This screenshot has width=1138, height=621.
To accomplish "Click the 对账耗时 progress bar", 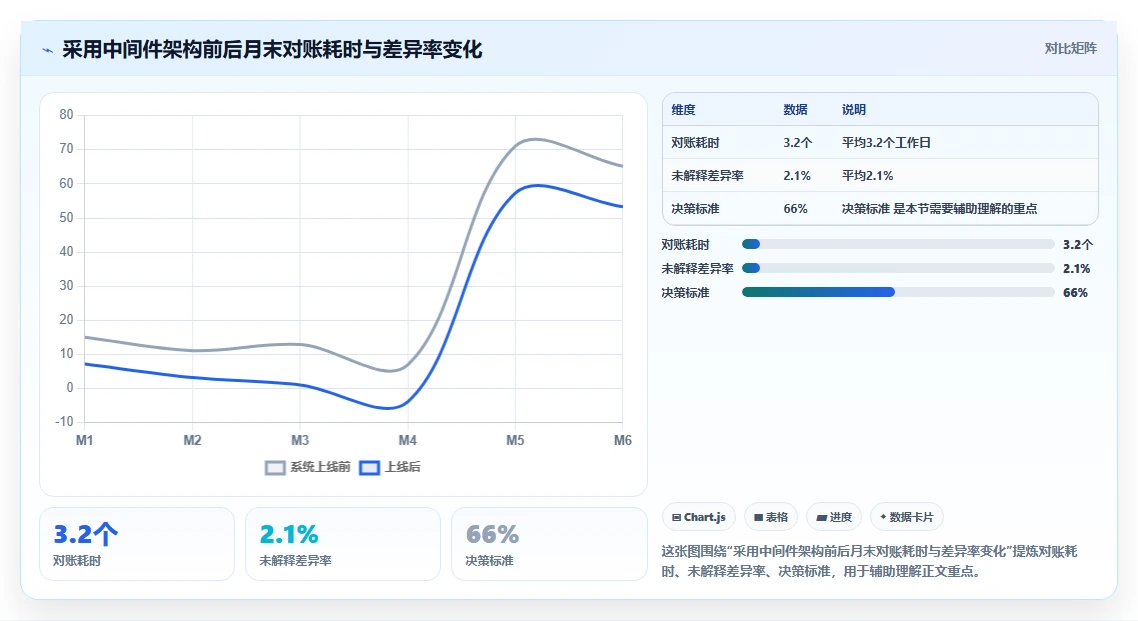I will pos(898,244).
